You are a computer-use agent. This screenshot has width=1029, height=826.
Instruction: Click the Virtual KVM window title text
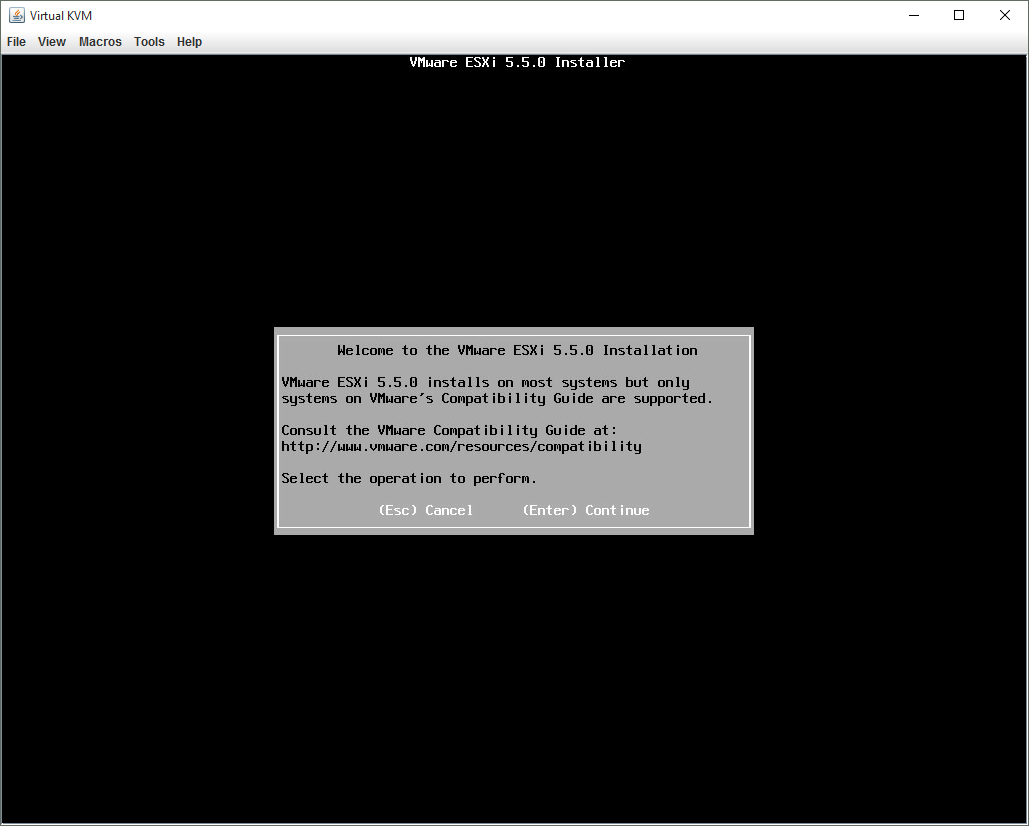[x=62, y=15]
